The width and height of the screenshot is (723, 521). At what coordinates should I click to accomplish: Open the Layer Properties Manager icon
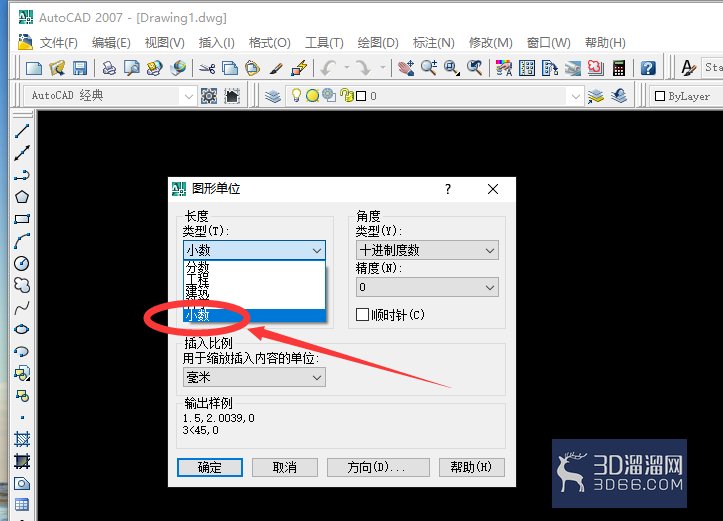(x=273, y=96)
